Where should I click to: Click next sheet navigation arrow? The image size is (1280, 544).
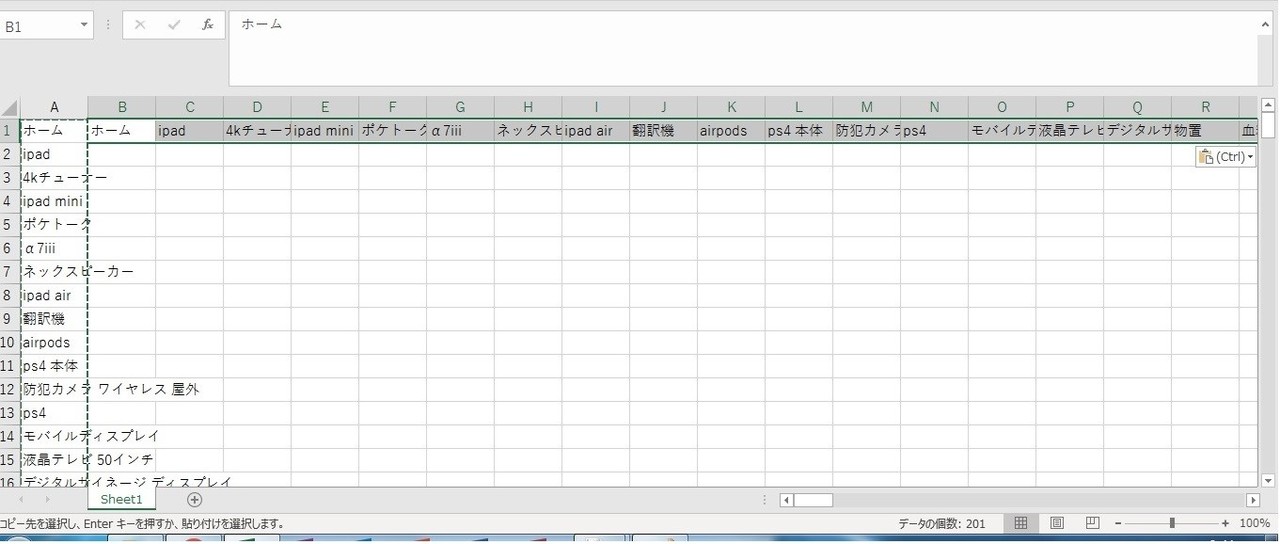coord(47,499)
